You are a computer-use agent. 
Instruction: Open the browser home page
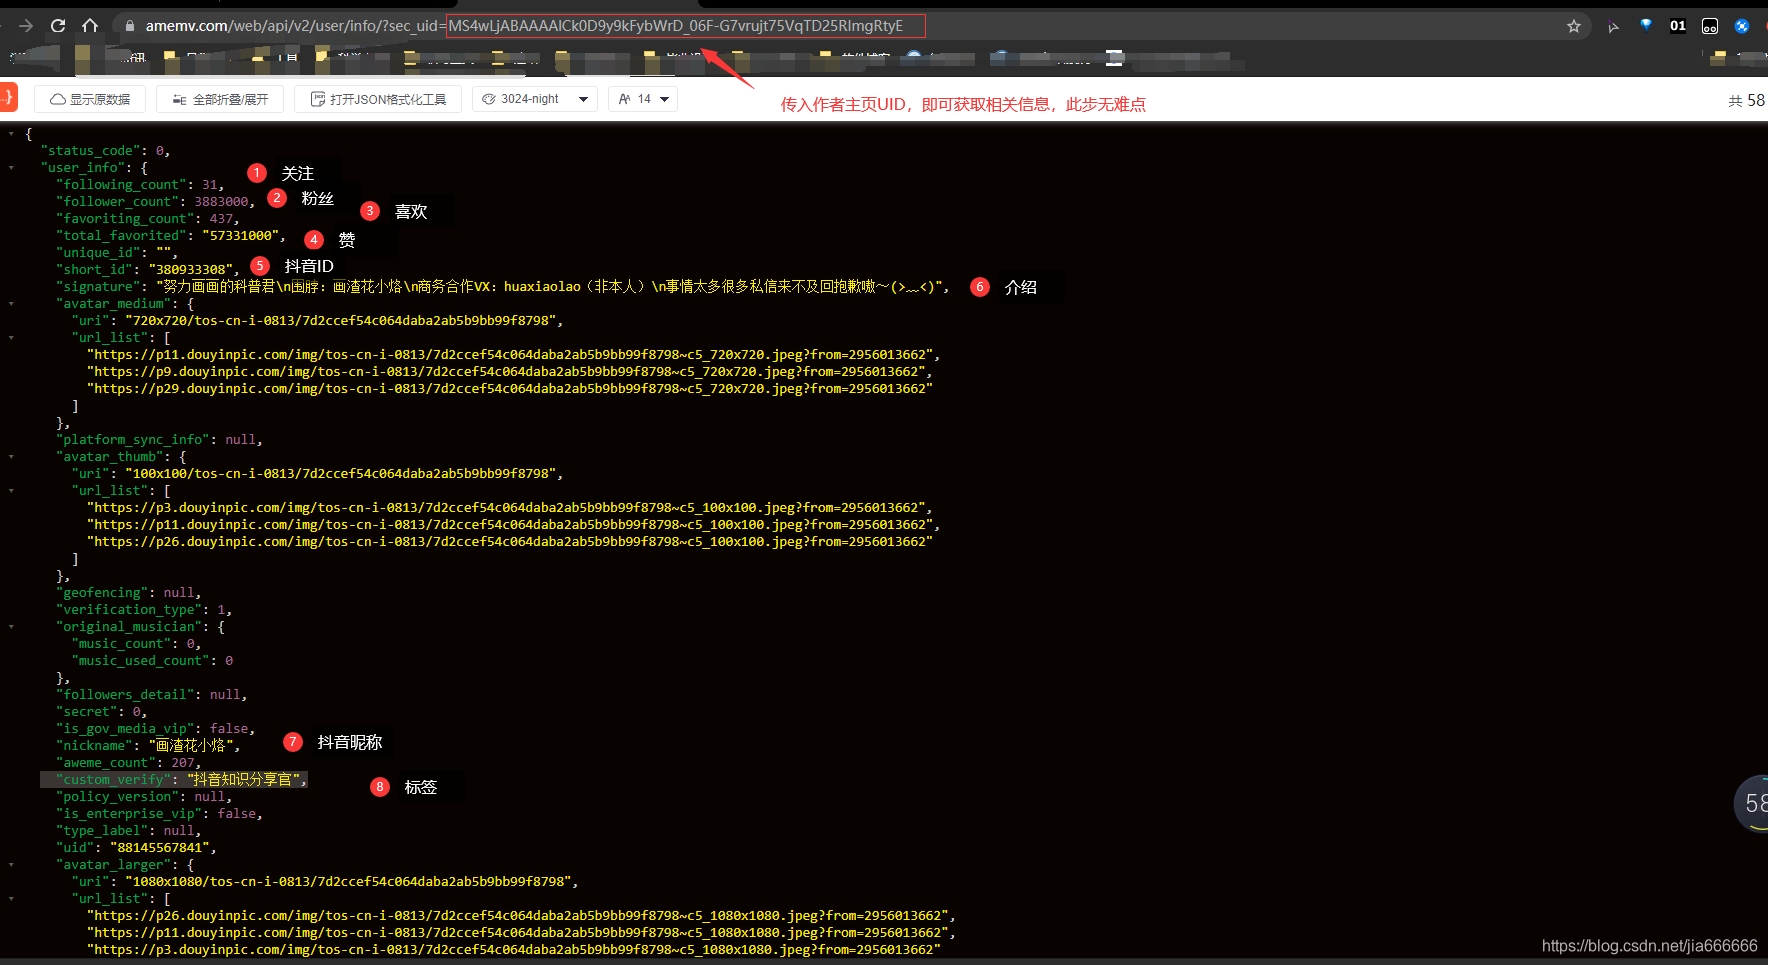coord(90,26)
